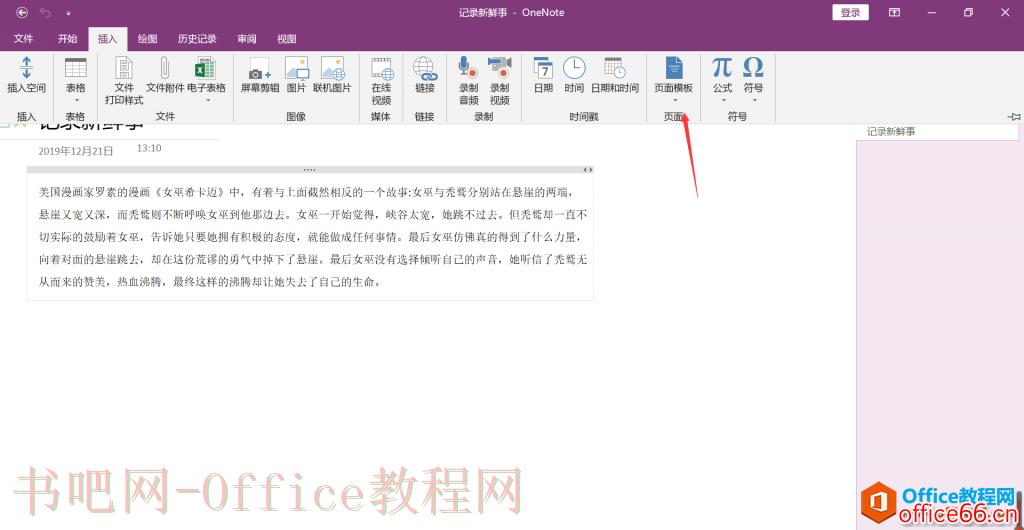Click the Equation pi icon
The image size is (1024, 530).
[x=722, y=67]
